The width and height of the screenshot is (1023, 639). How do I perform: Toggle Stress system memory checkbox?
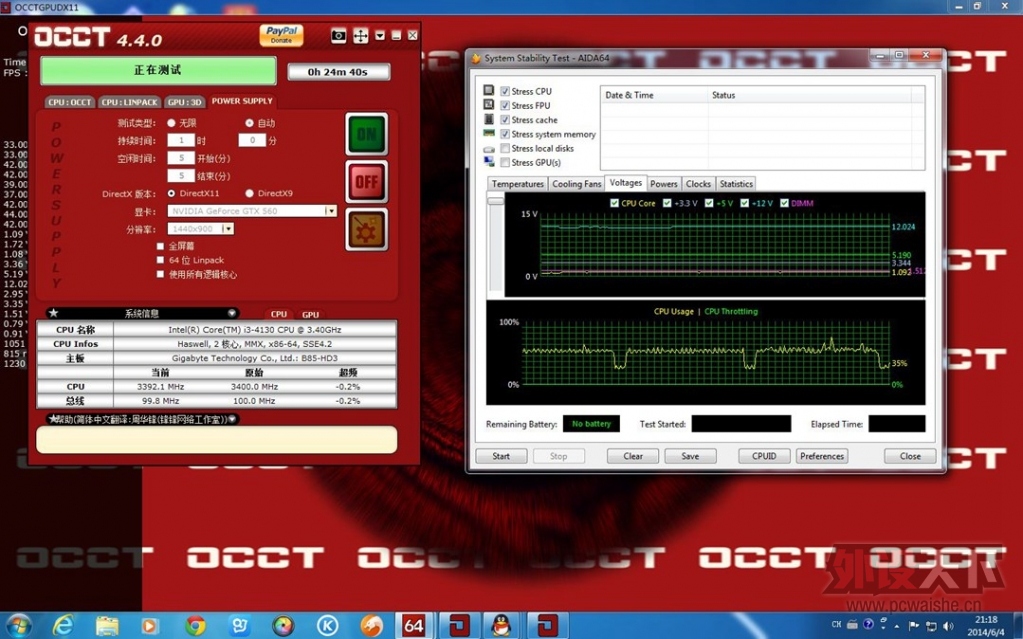(x=505, y=134)
